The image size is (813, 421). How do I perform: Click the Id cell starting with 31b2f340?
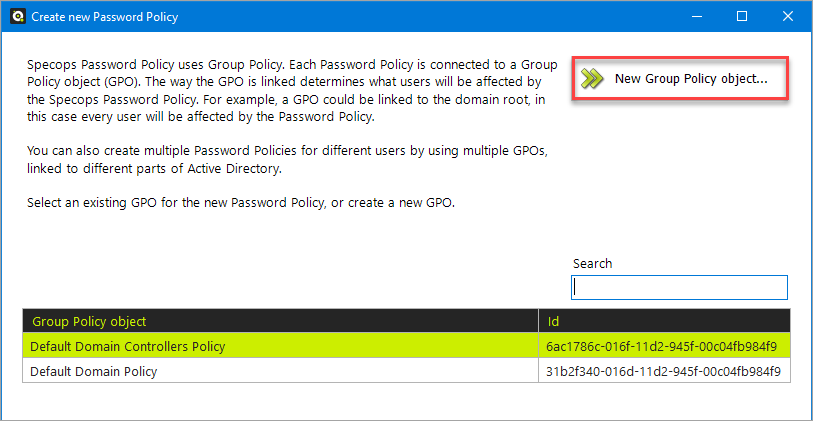tap(665, 371)
